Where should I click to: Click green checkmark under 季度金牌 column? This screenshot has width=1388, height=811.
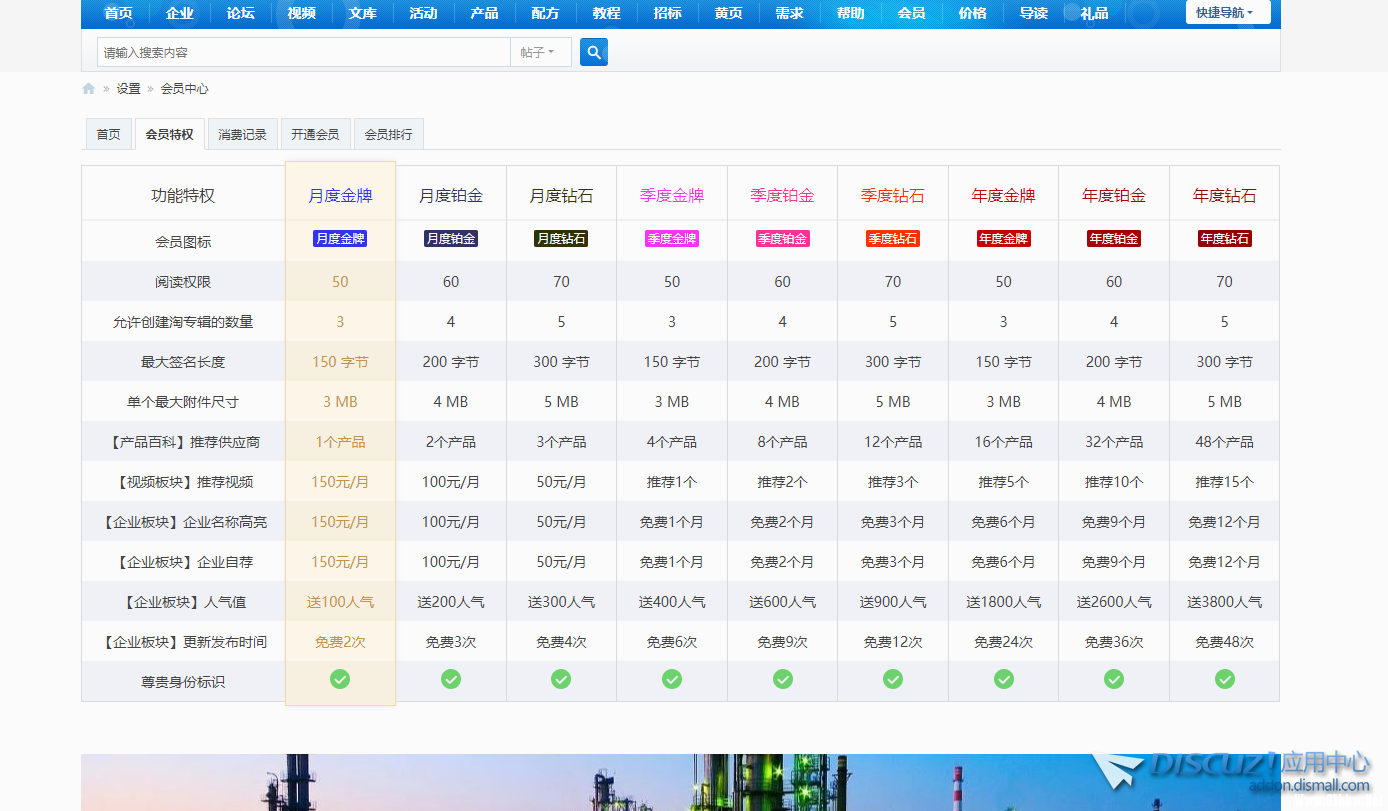pos(672,679)
